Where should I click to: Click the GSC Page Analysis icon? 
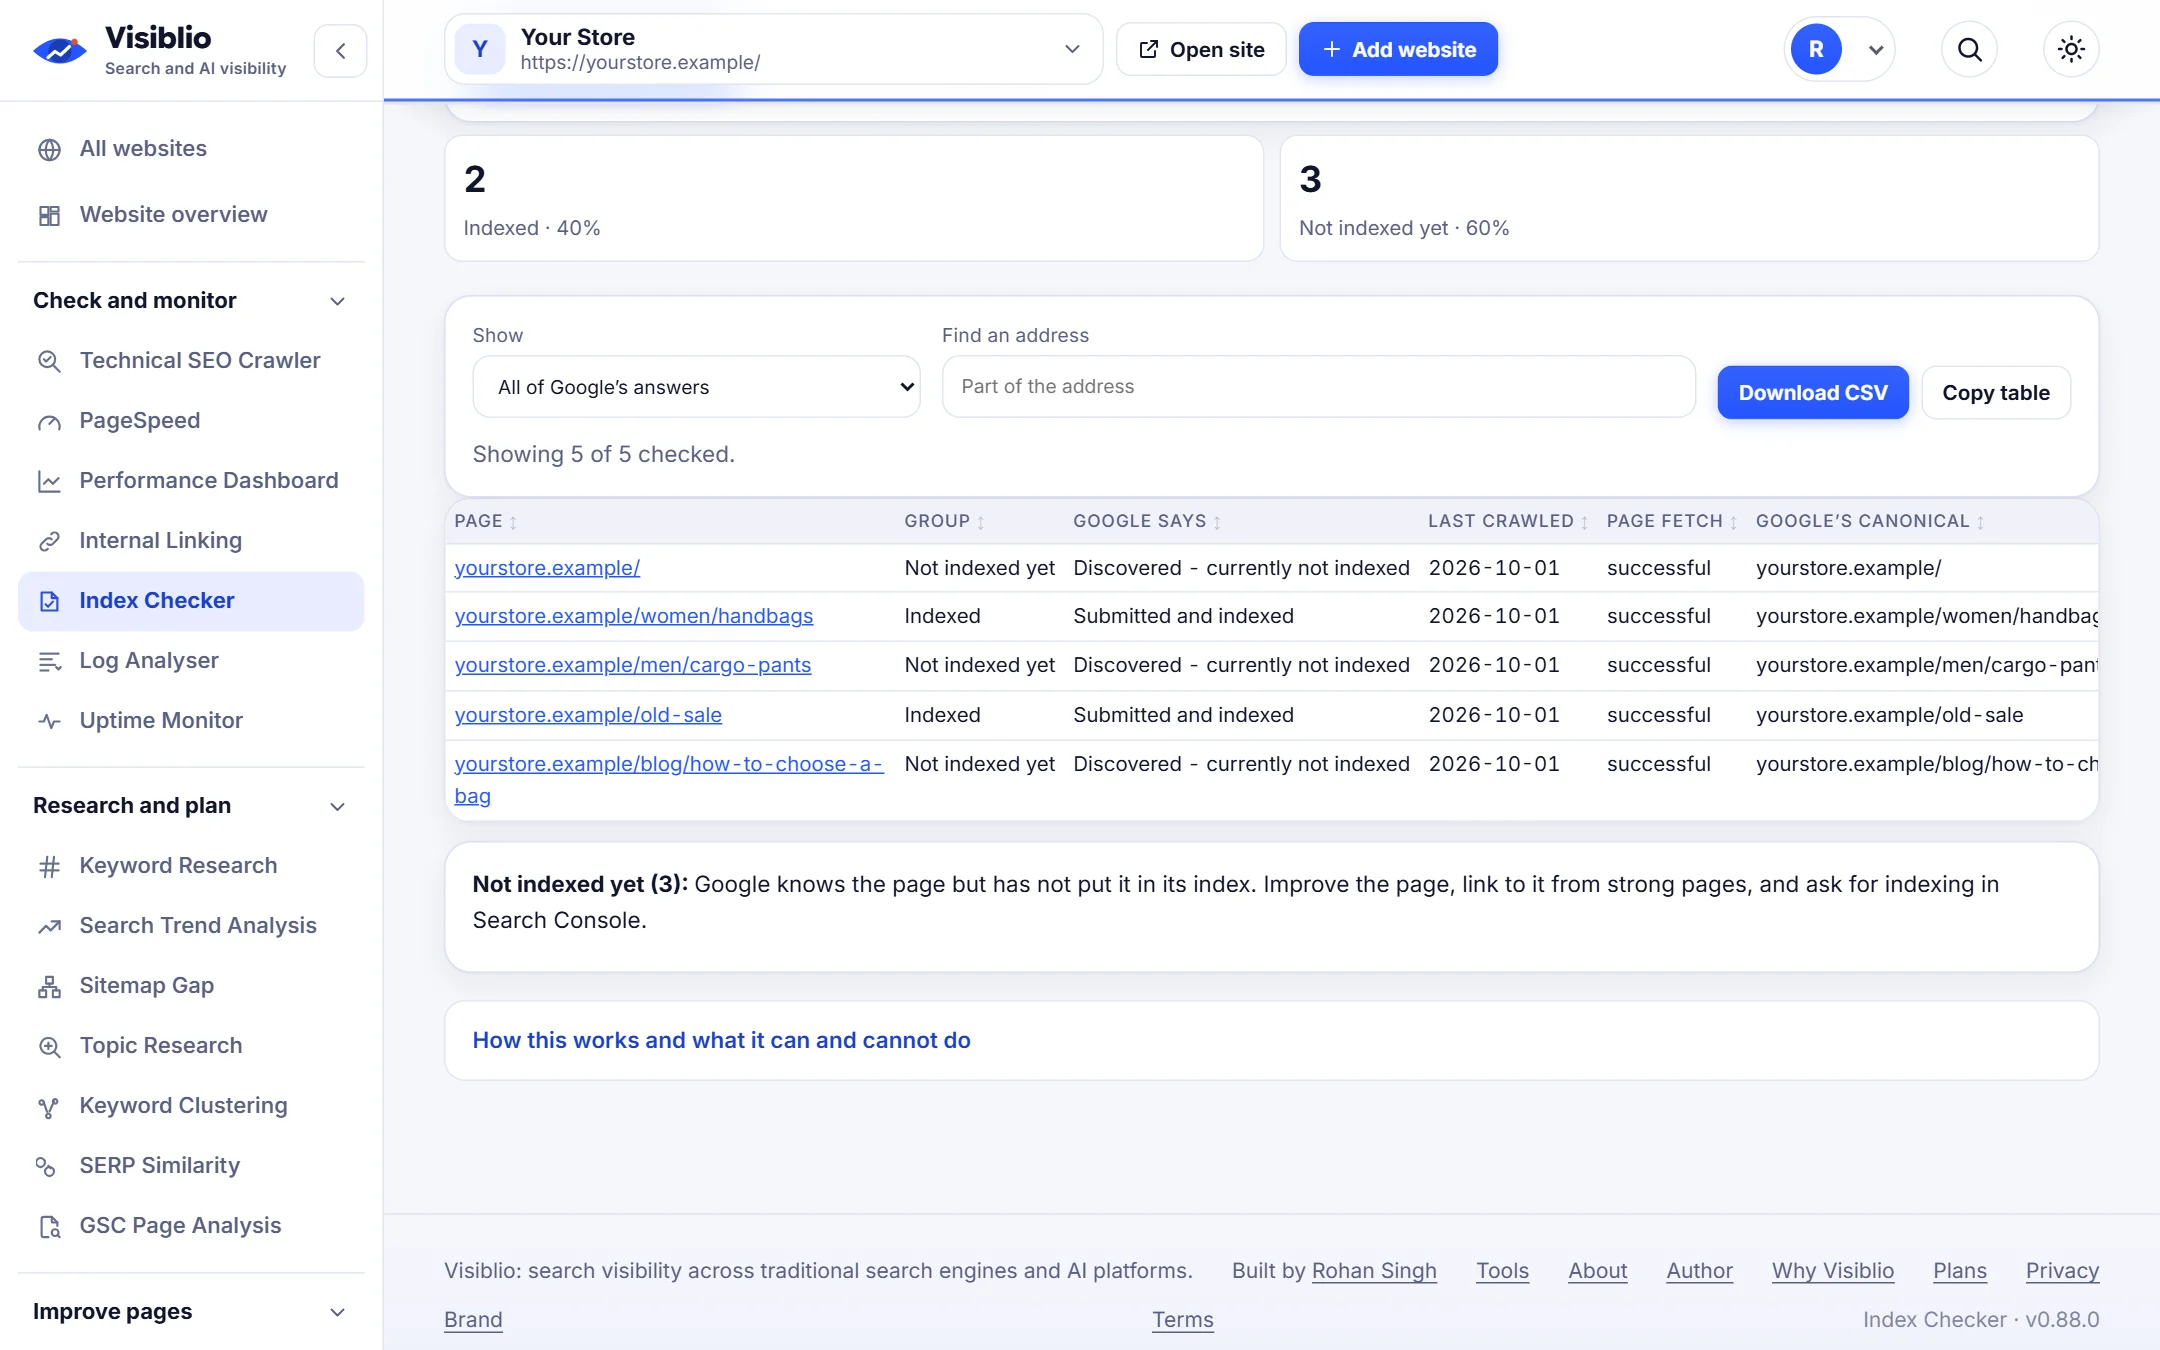click(x=49, y=1226)
